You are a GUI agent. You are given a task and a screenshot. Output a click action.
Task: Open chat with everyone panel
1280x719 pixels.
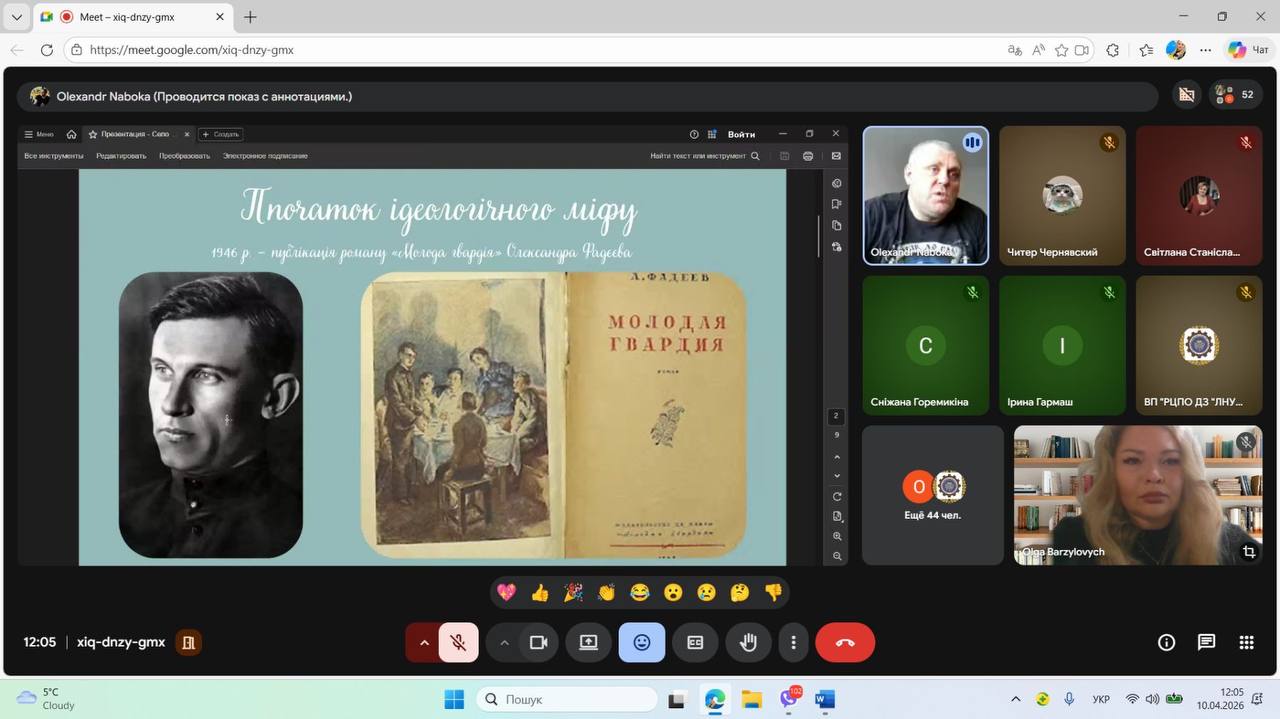click(1206, 643)
